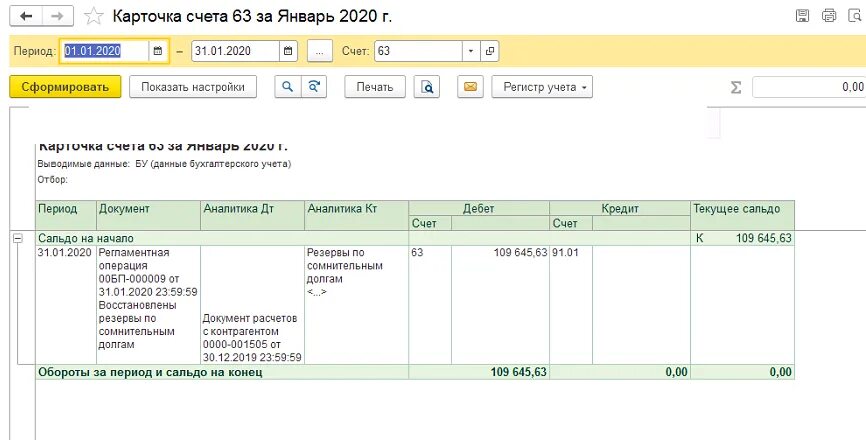Go forward with the right arrow button
The height and width of the screenshot is (440, 866).
(57, 16)
